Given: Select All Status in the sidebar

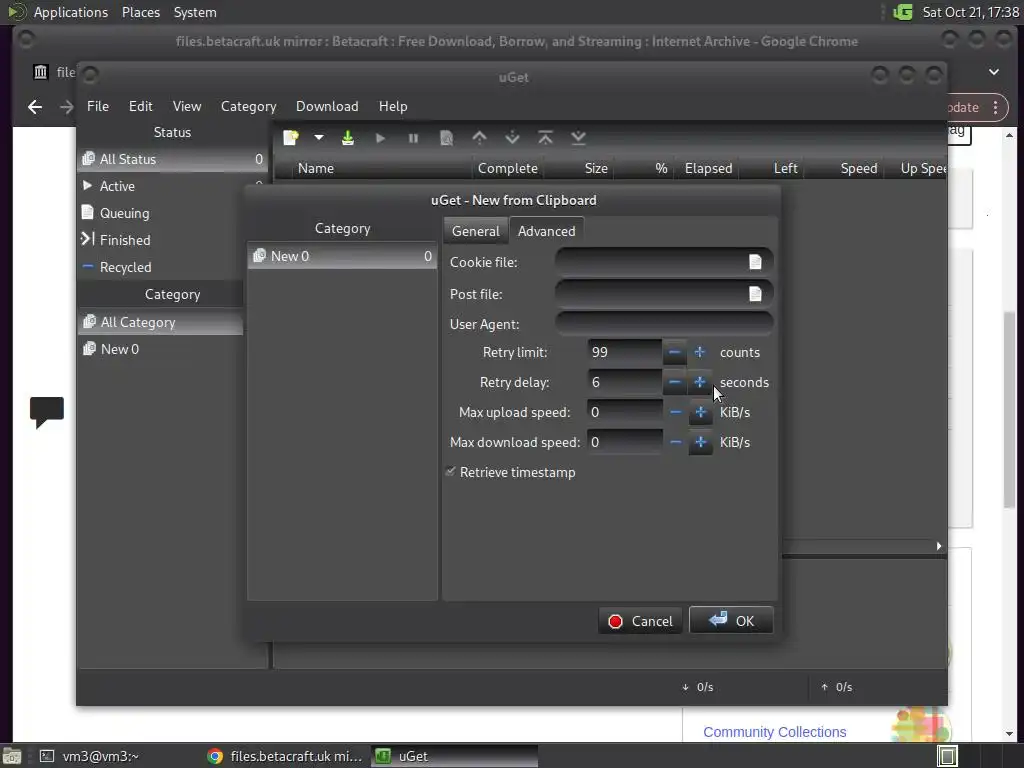Looking at the screenshot, I should click(x=172, y=159).
